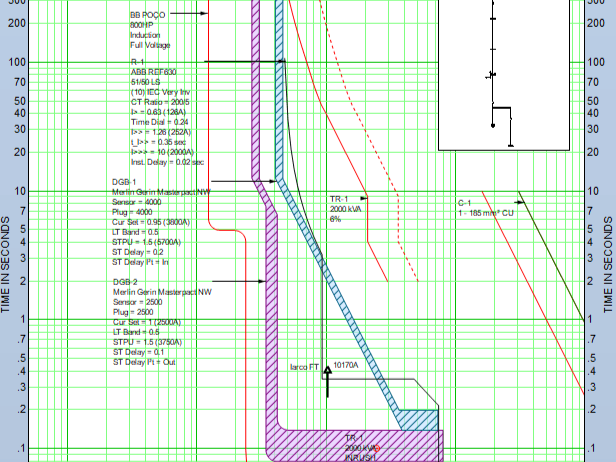The height and width of the screenshot is (462, 616).
Task: Click the 10 tick on the right axis
Action: click(594, 191)
